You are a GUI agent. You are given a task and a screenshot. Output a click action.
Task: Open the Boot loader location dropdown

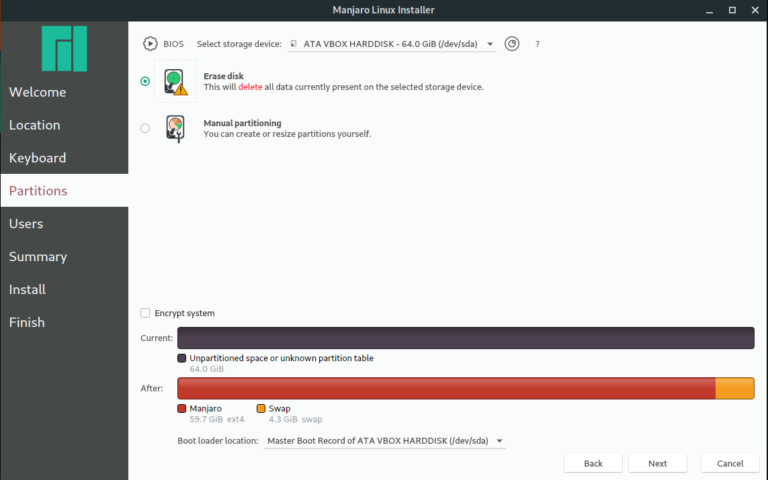click(x=384, y=441)
